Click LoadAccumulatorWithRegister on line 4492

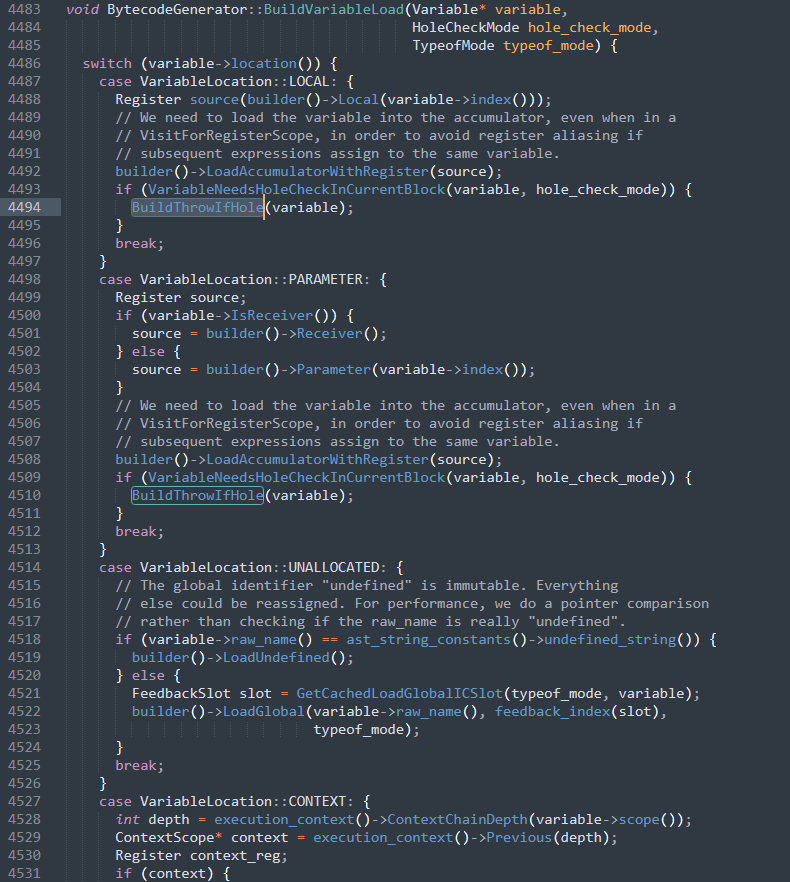[x=317, y=172]
